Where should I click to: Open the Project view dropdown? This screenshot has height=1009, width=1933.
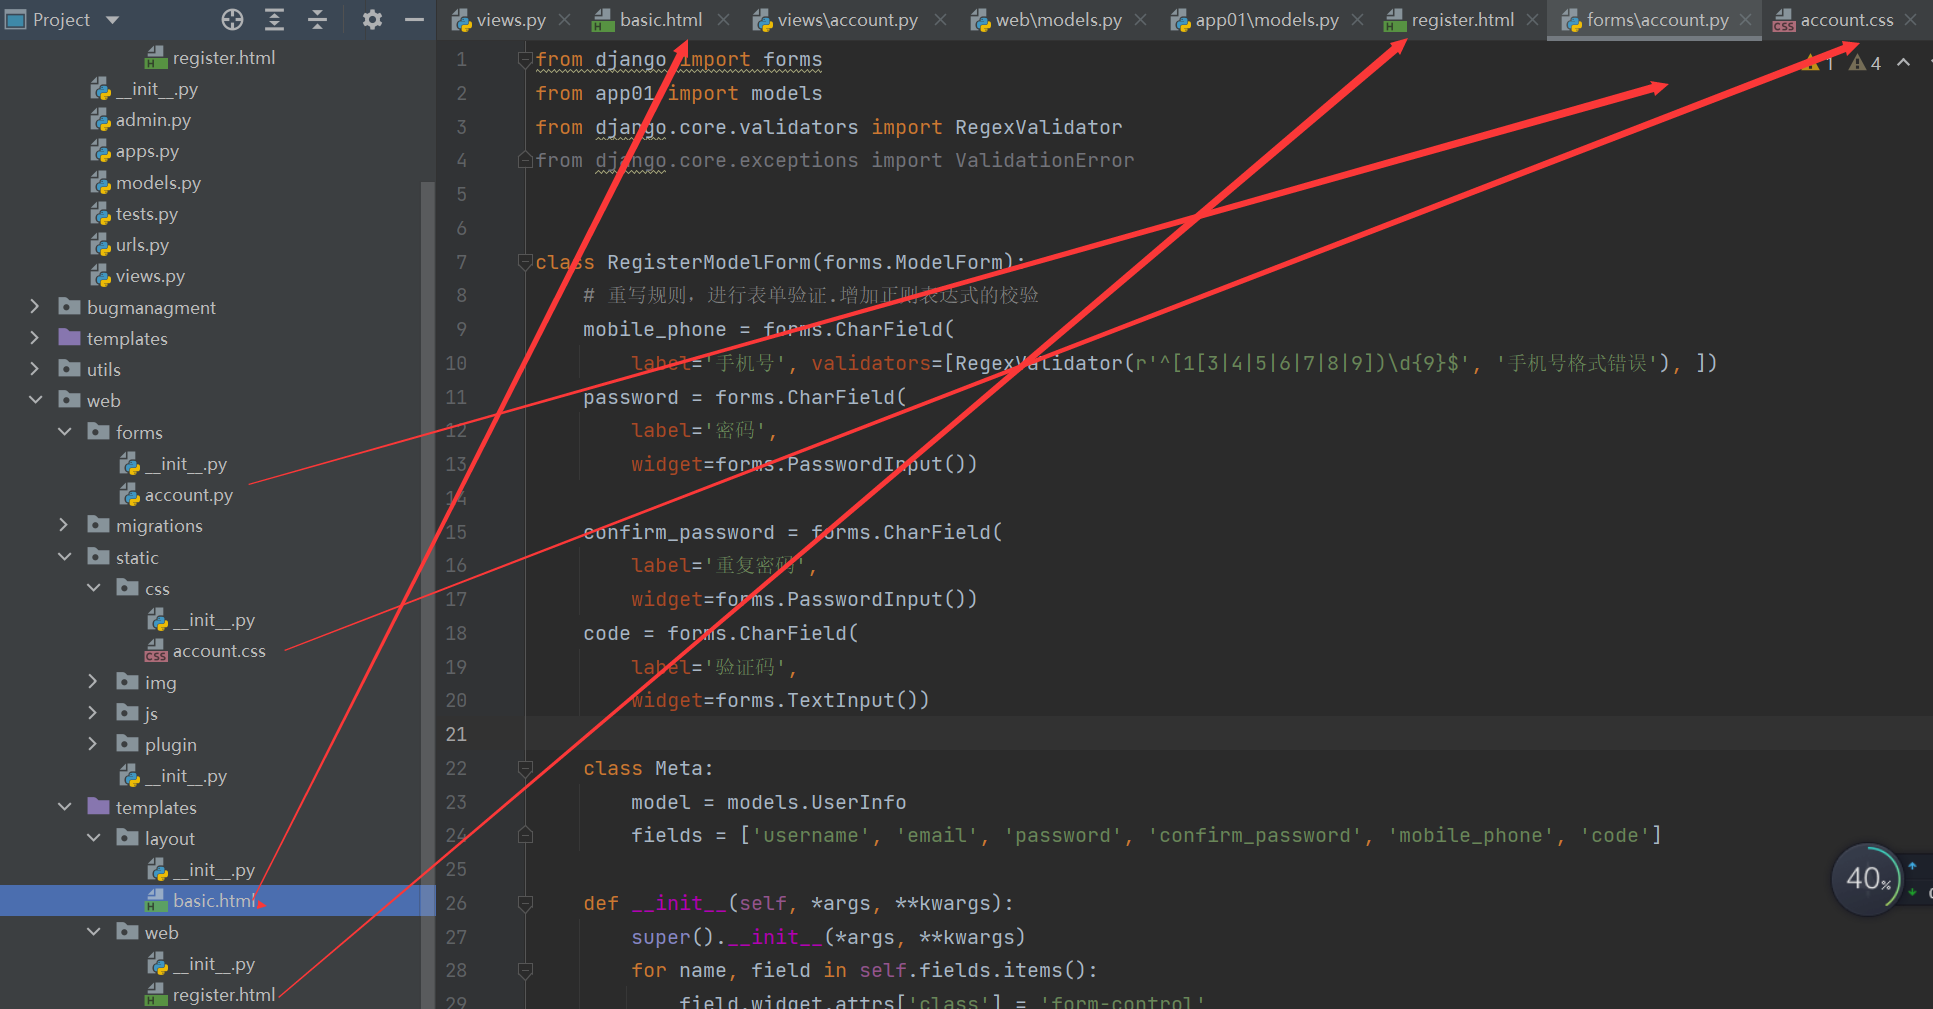(x=112, y=20)
